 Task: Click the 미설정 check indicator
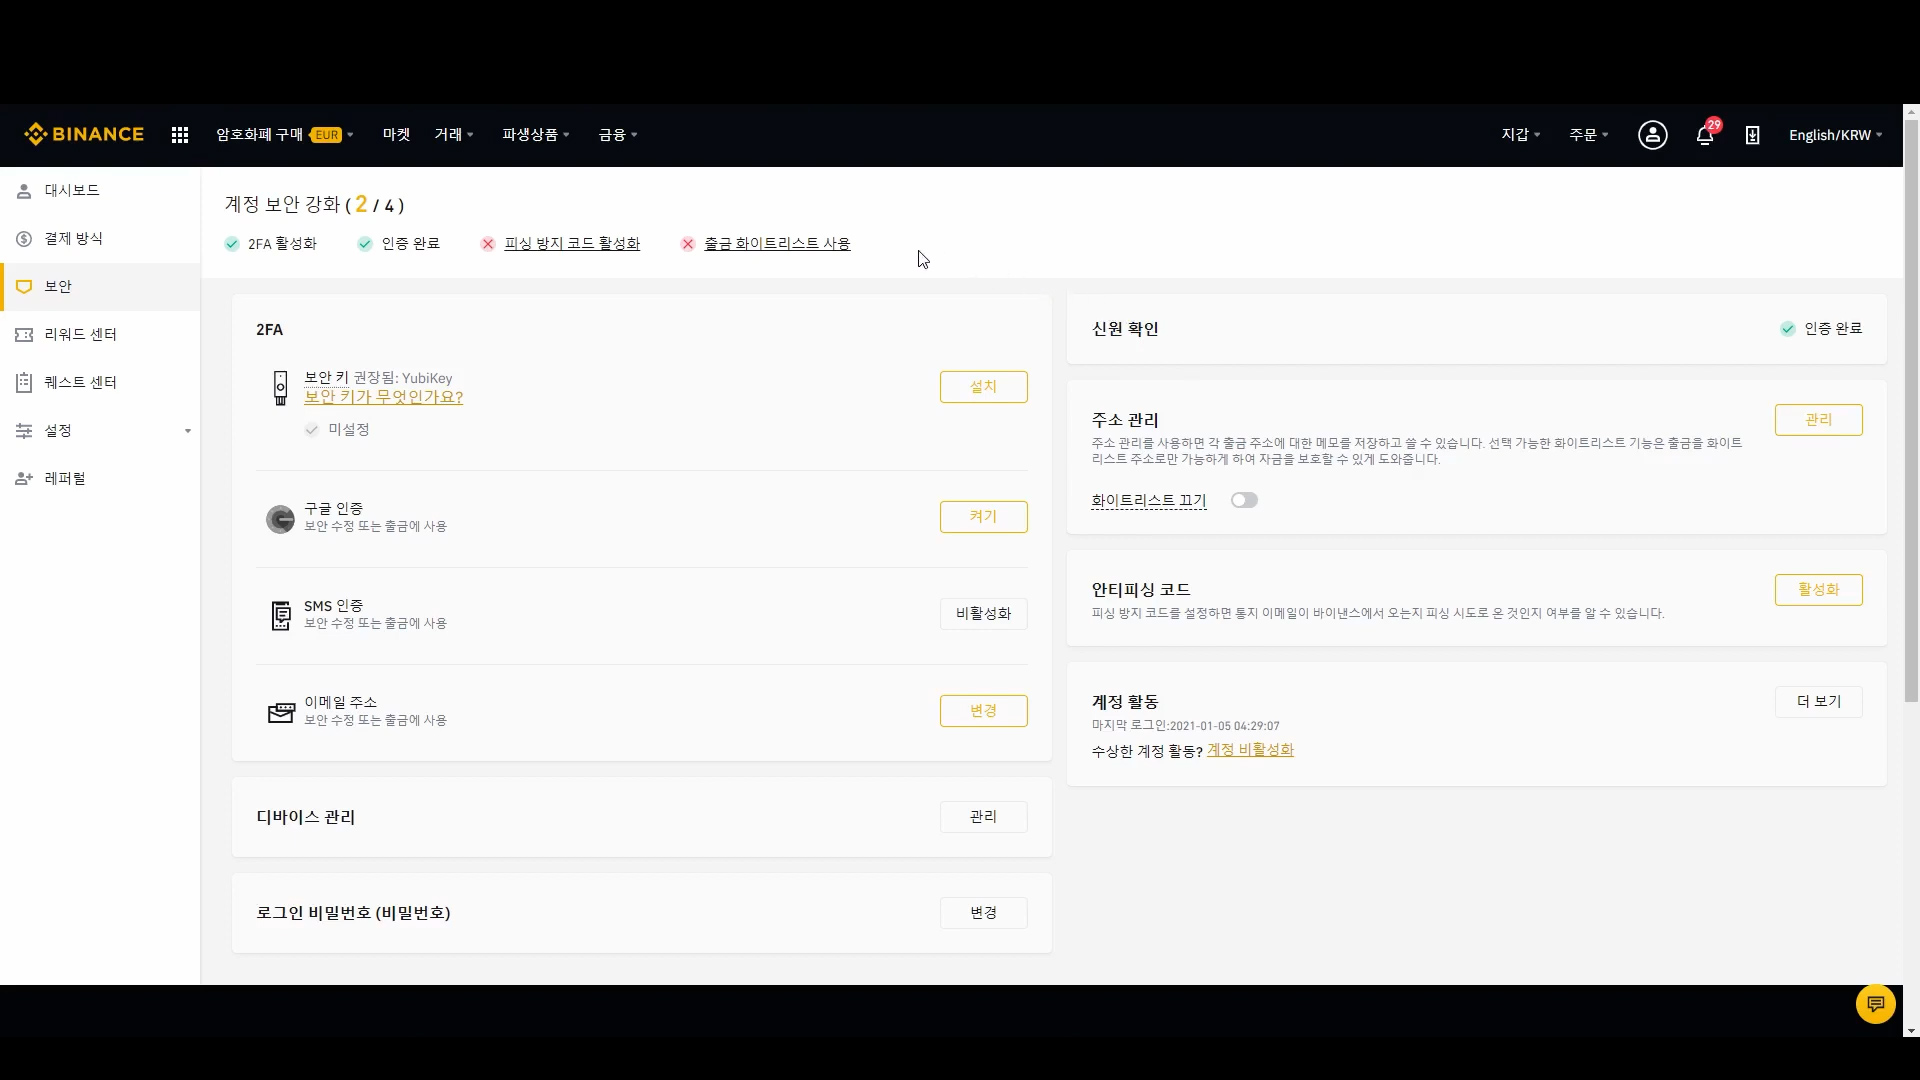click(x=312, y=429)
